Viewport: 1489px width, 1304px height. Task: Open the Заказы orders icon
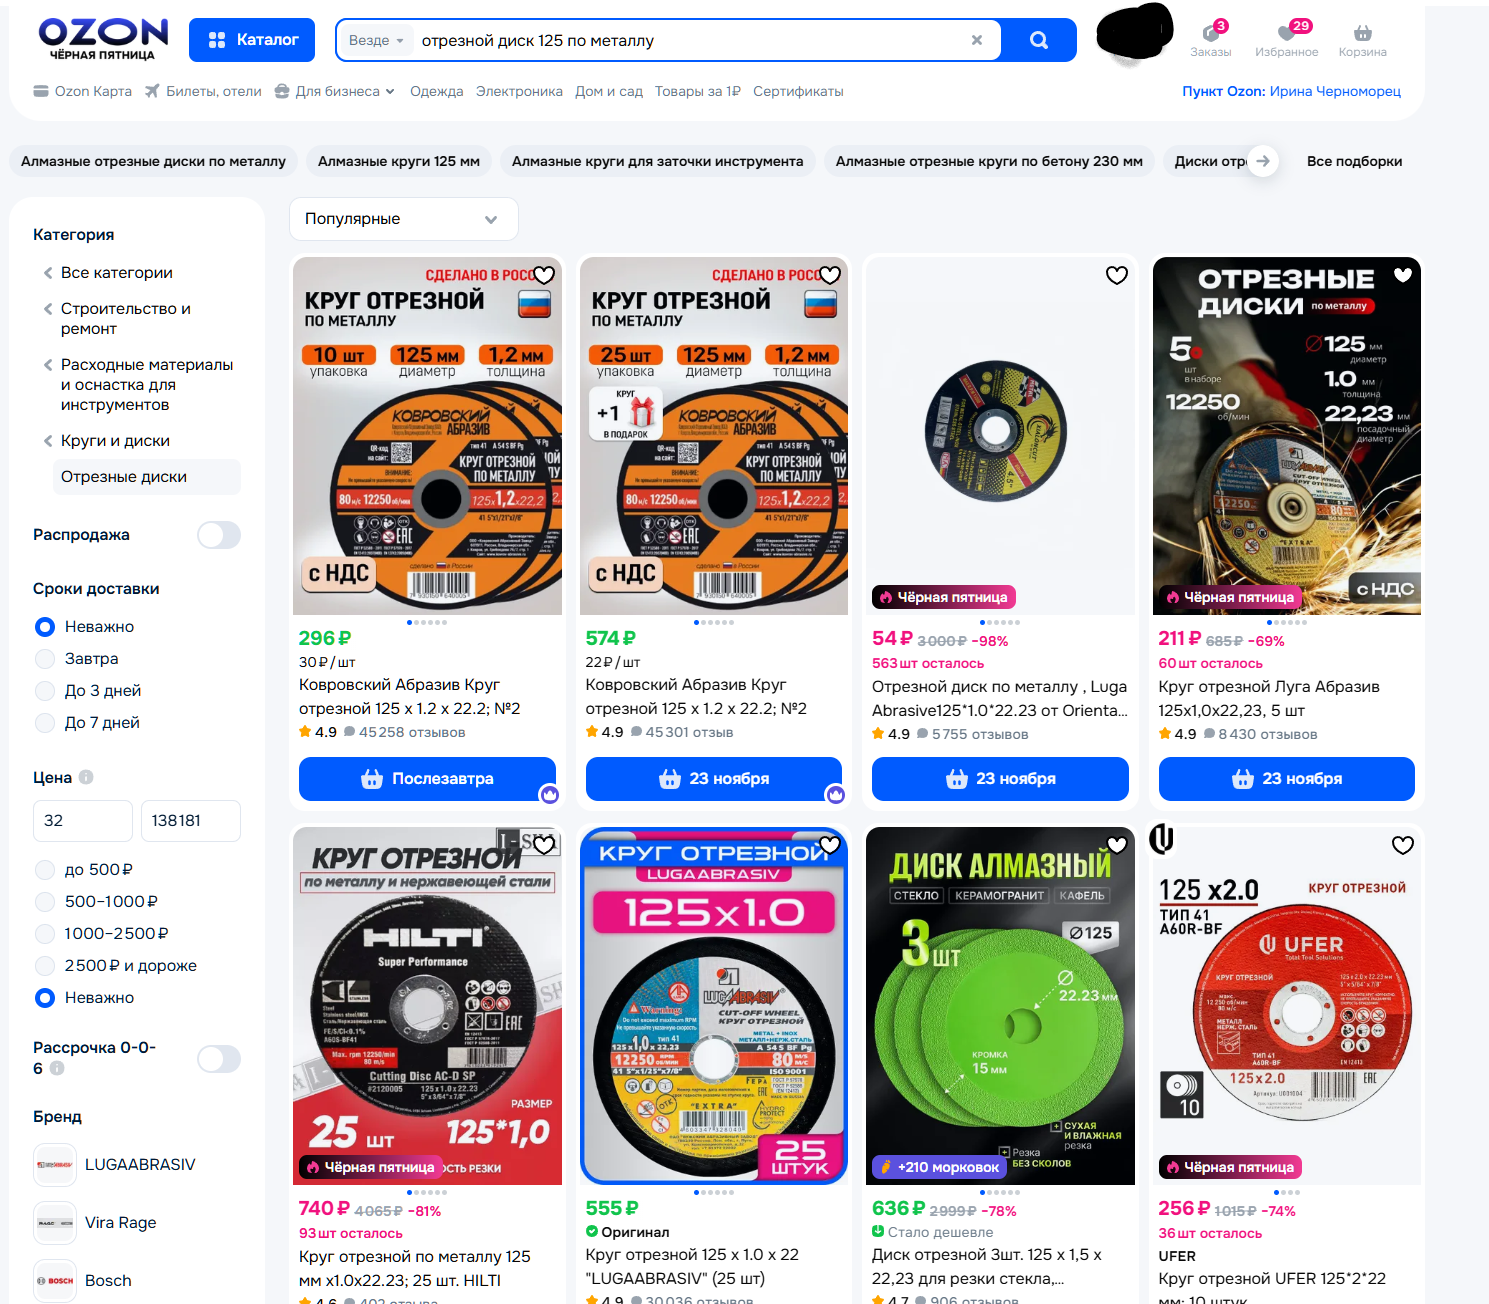[x=1210, y=40]
